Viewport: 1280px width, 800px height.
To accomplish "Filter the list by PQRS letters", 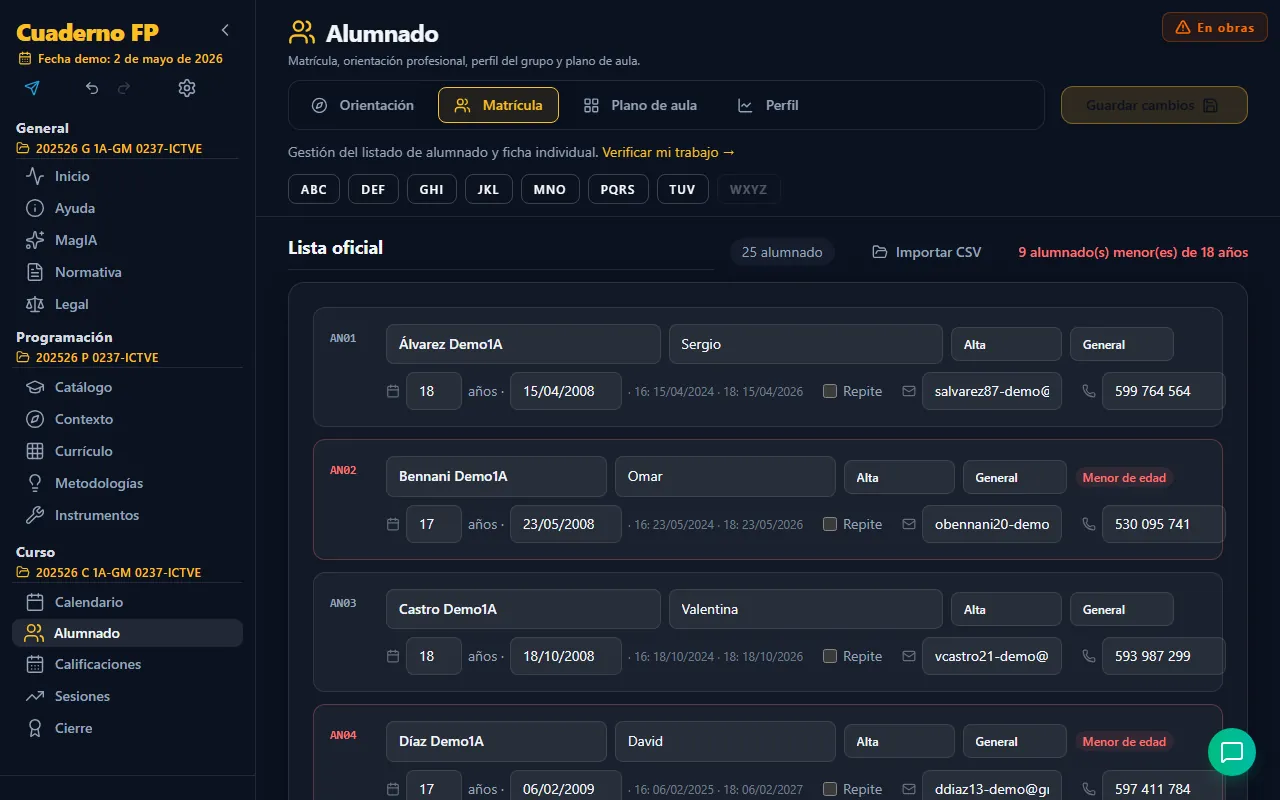I will click(618, 189).
